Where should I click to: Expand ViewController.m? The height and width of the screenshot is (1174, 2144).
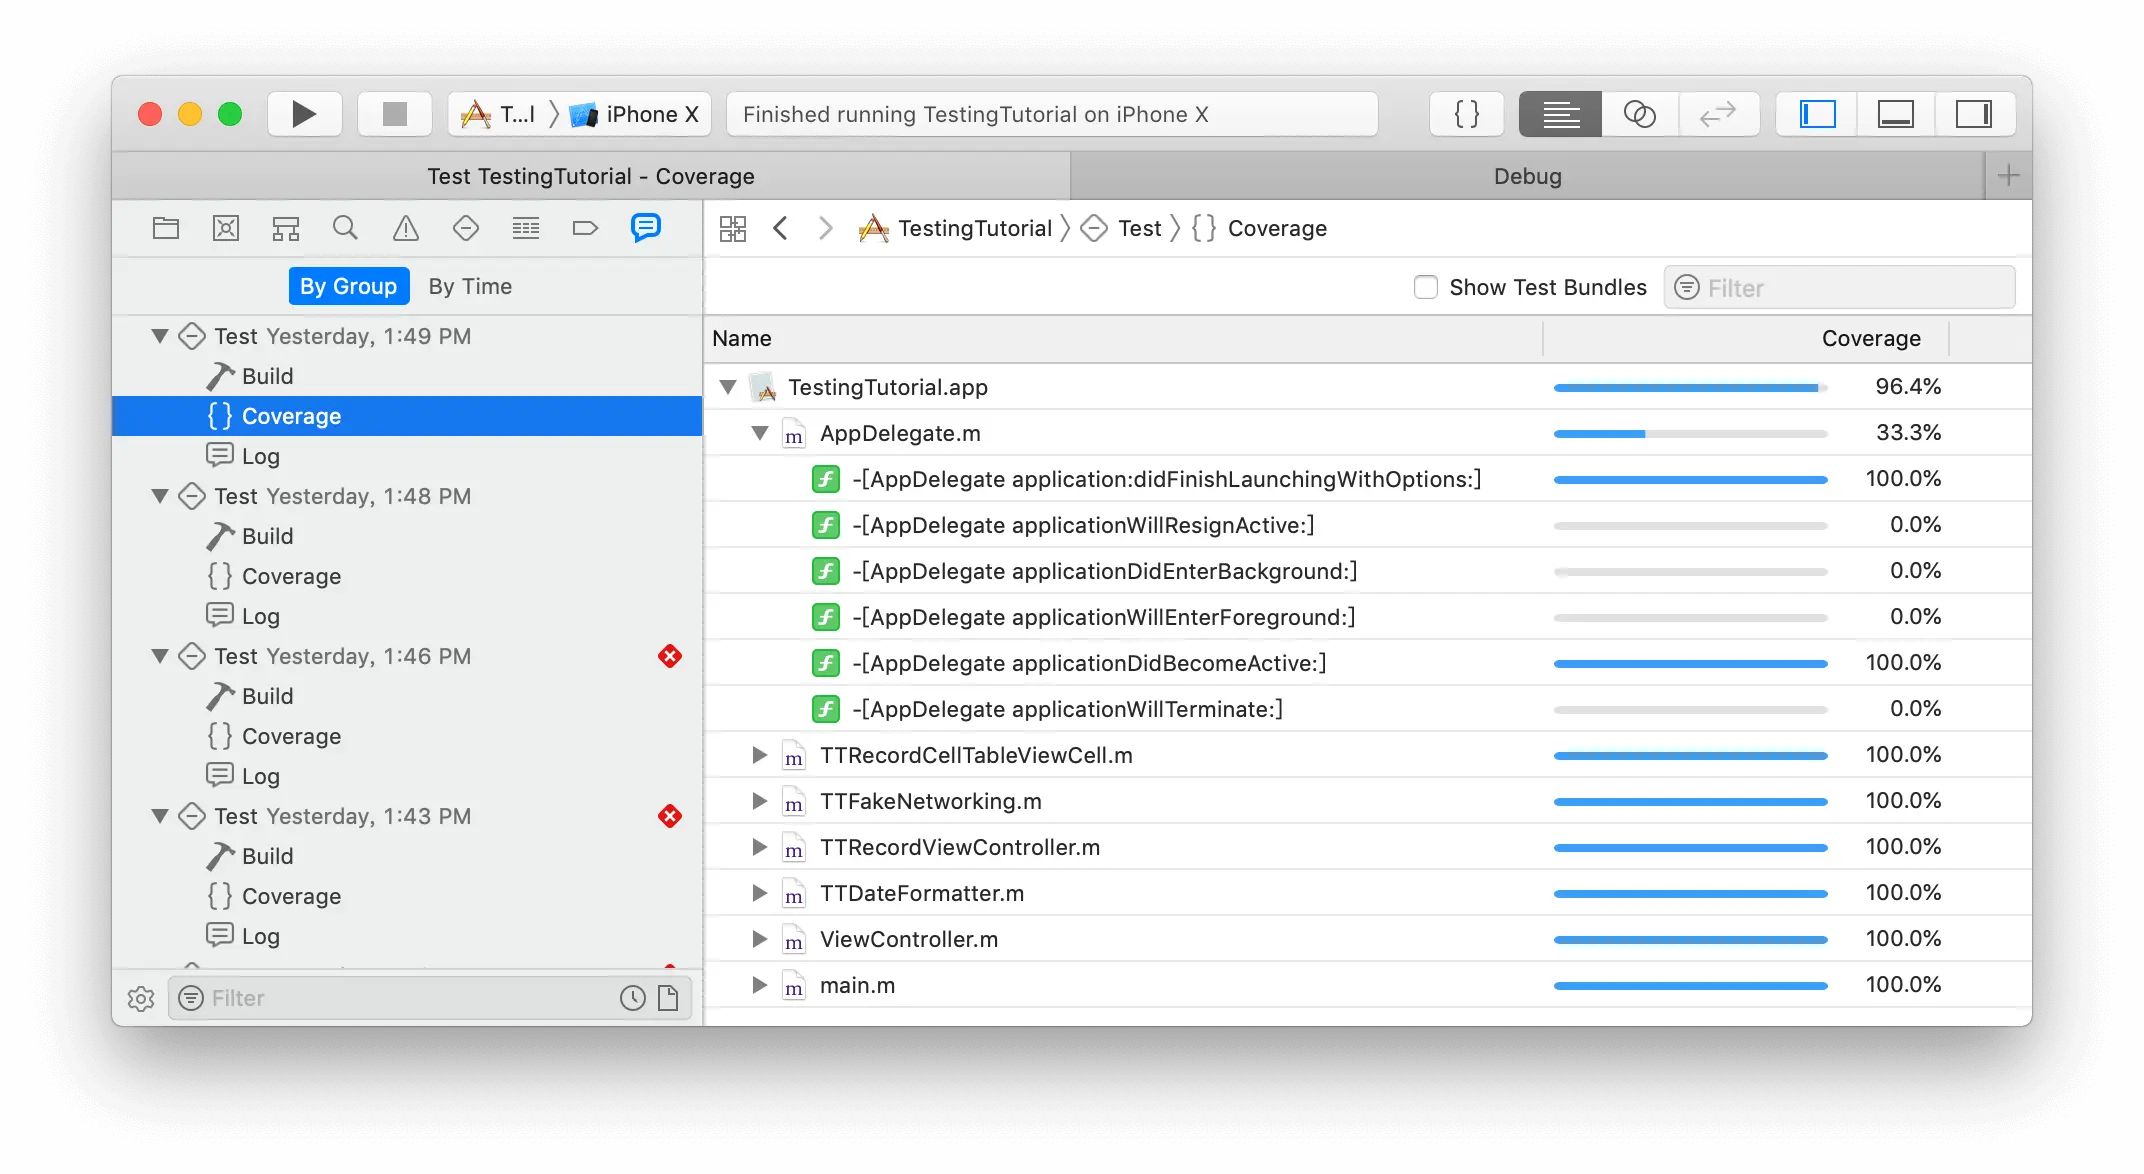(760, 939)
